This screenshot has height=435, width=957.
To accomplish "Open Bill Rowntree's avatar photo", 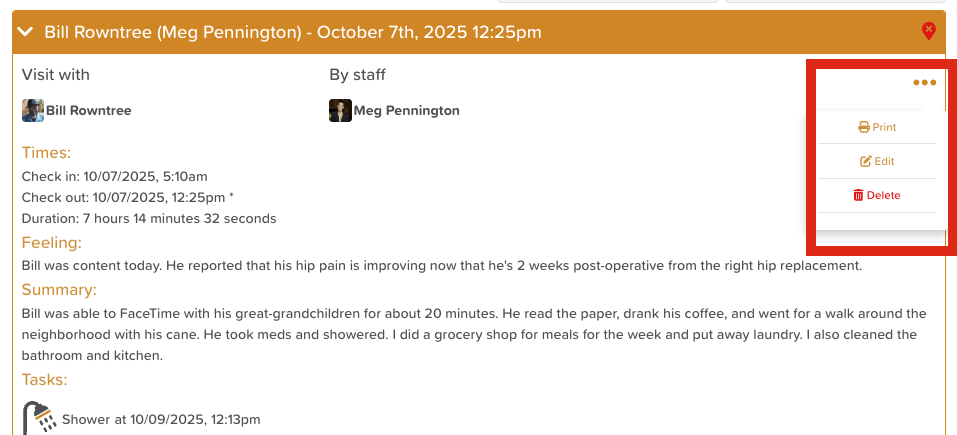I will tap(33, 110).
